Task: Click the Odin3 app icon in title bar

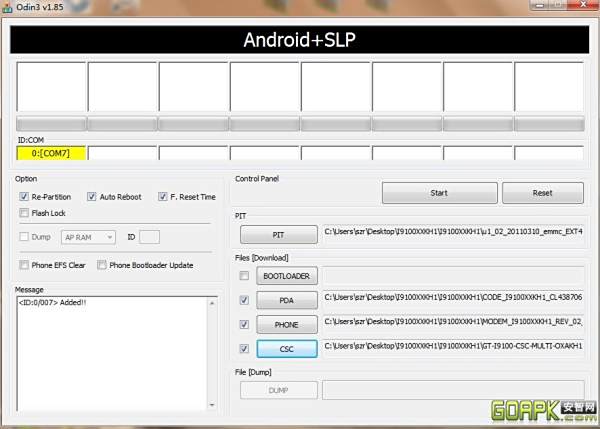Action: click(7, 7)
